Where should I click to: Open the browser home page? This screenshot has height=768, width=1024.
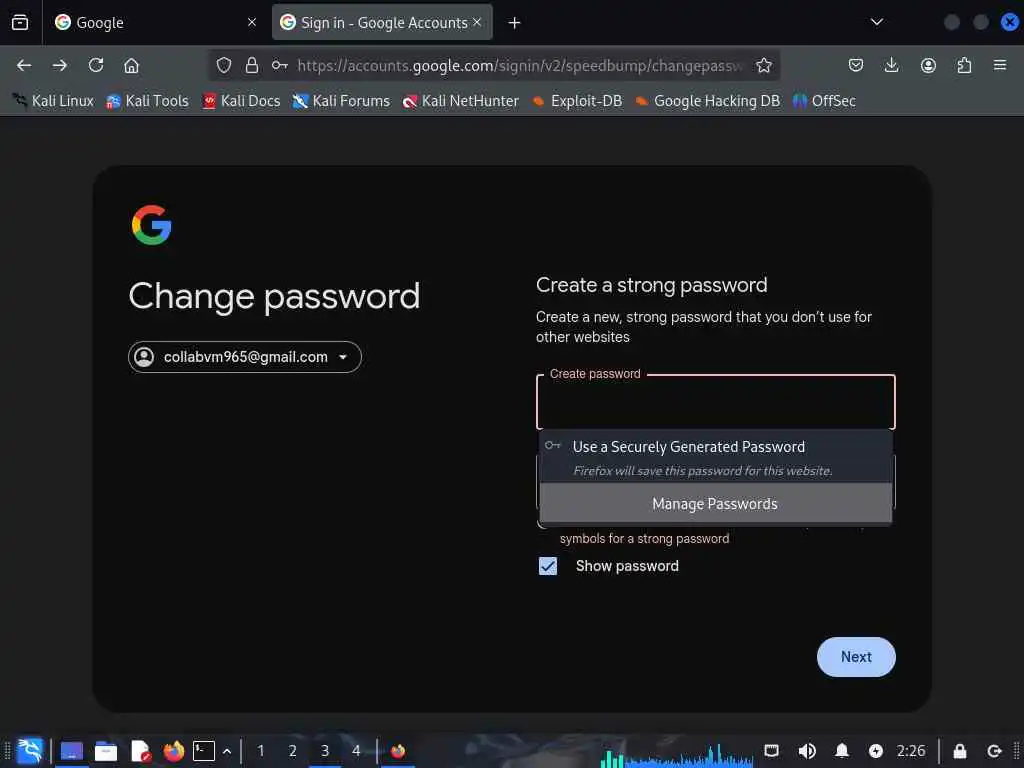click(x=131, y=65)
